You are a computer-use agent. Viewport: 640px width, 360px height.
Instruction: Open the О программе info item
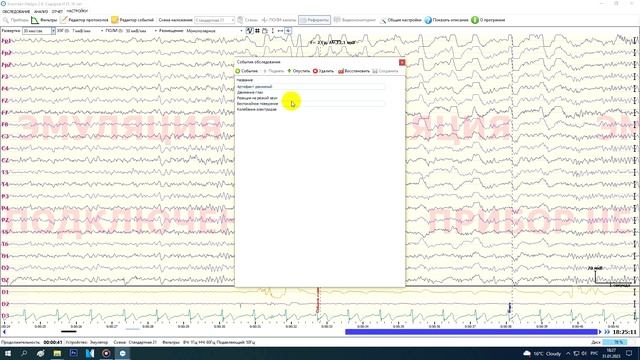coord(488,20)
